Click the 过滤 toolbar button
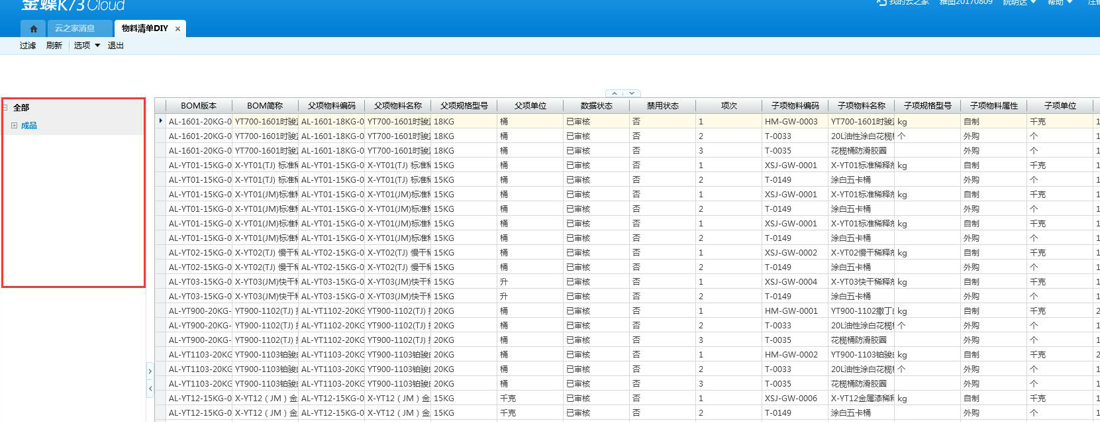1100x422 pixels. click(x=28, y=46)
